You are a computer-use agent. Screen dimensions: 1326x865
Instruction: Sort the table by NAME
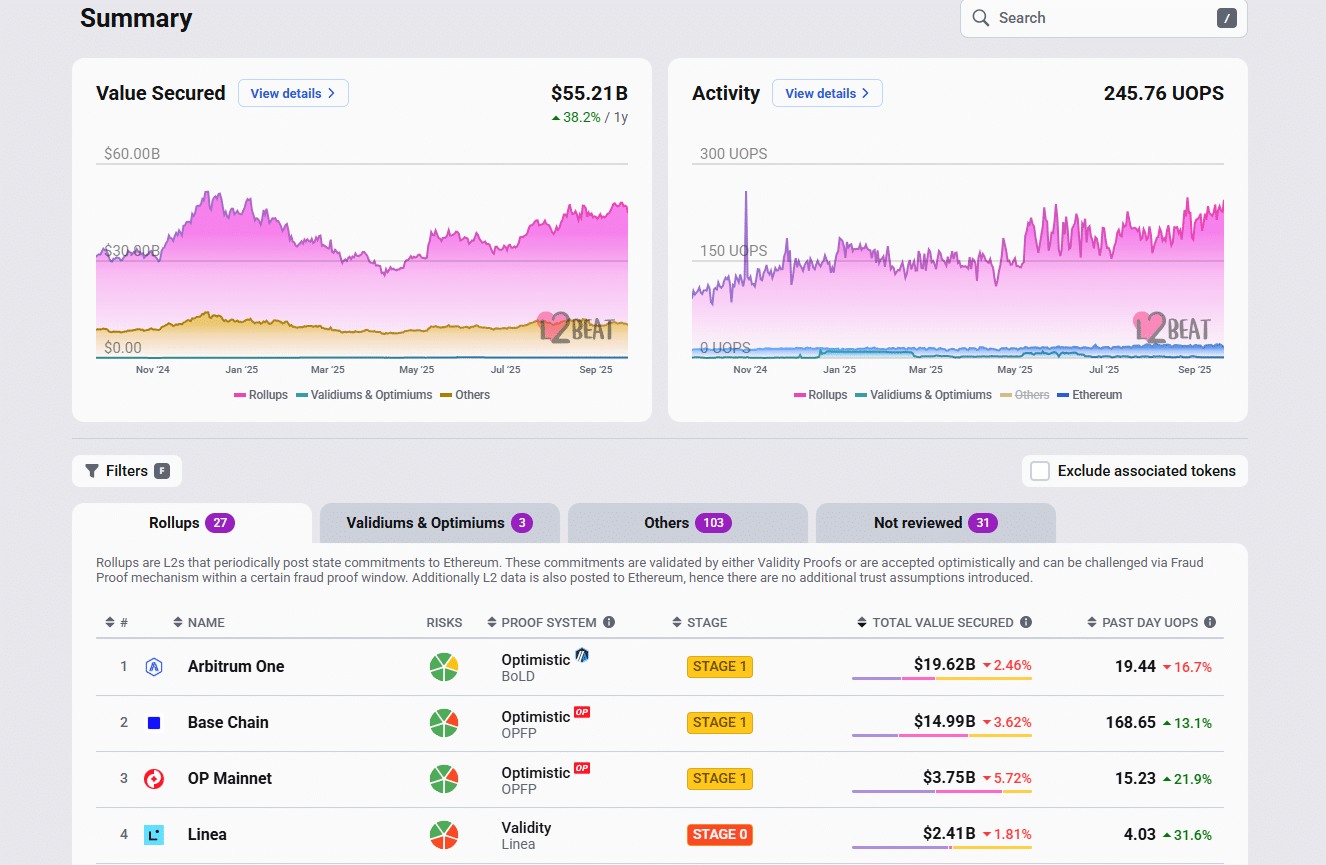pos(199,622)
